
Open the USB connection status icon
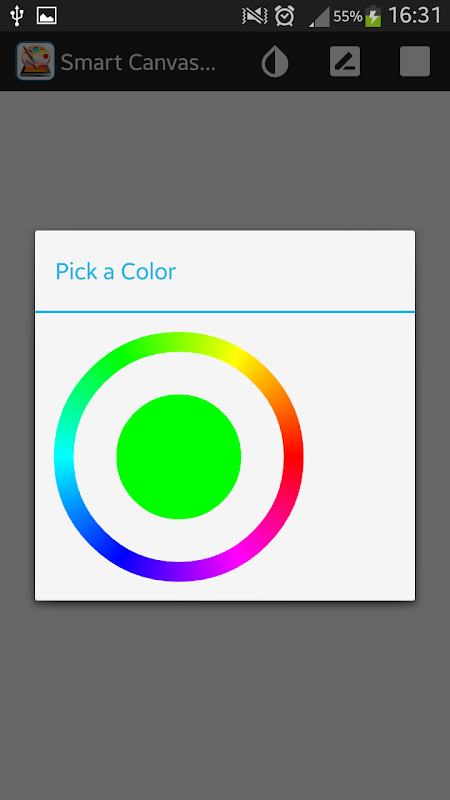[x=17, y=16]
